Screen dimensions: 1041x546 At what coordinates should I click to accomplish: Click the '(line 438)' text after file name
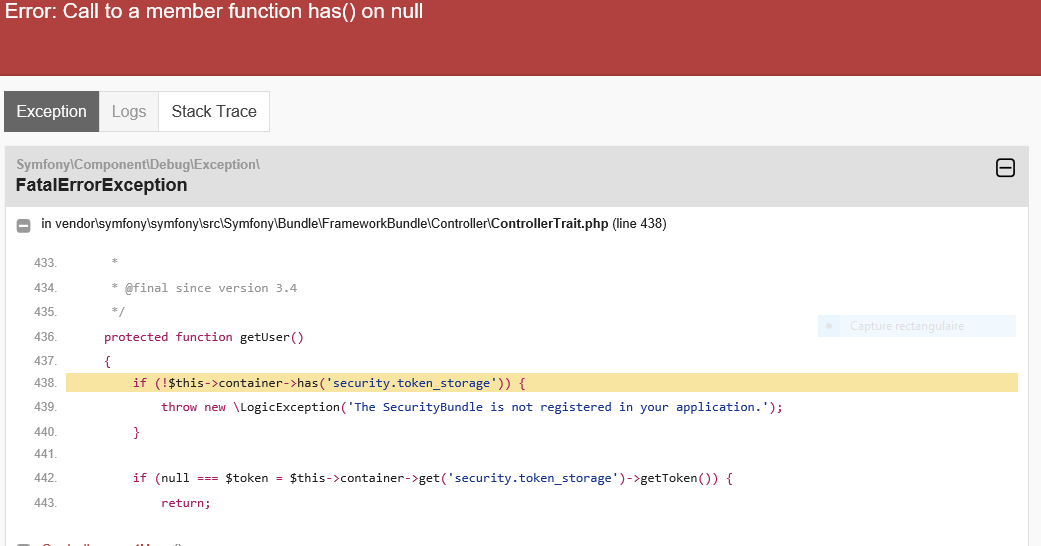coord(639,224)
